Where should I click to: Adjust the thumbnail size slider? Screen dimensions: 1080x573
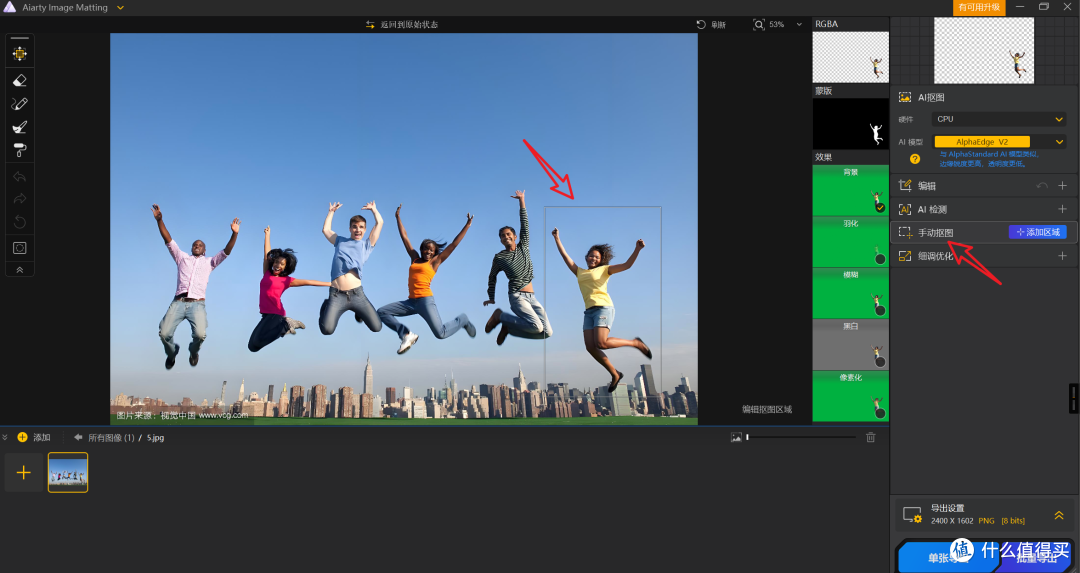pyautogui.click(x=800, y=437)
